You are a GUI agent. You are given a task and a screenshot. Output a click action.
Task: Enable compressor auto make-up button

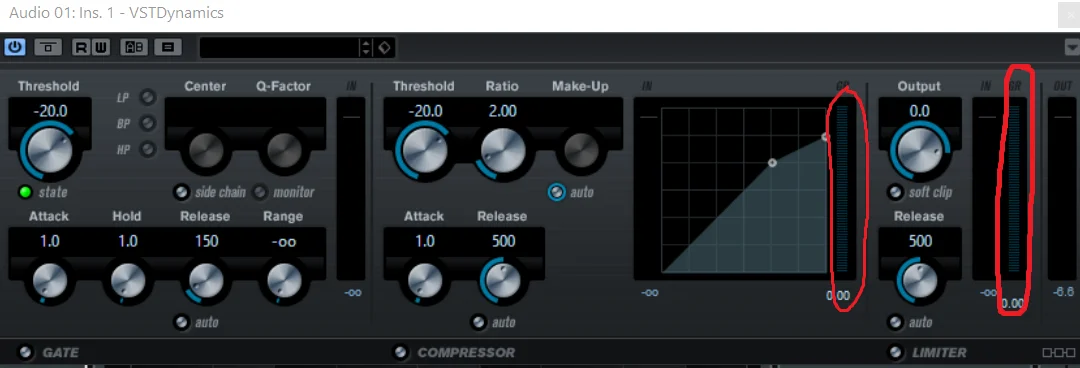click(557, 192)
